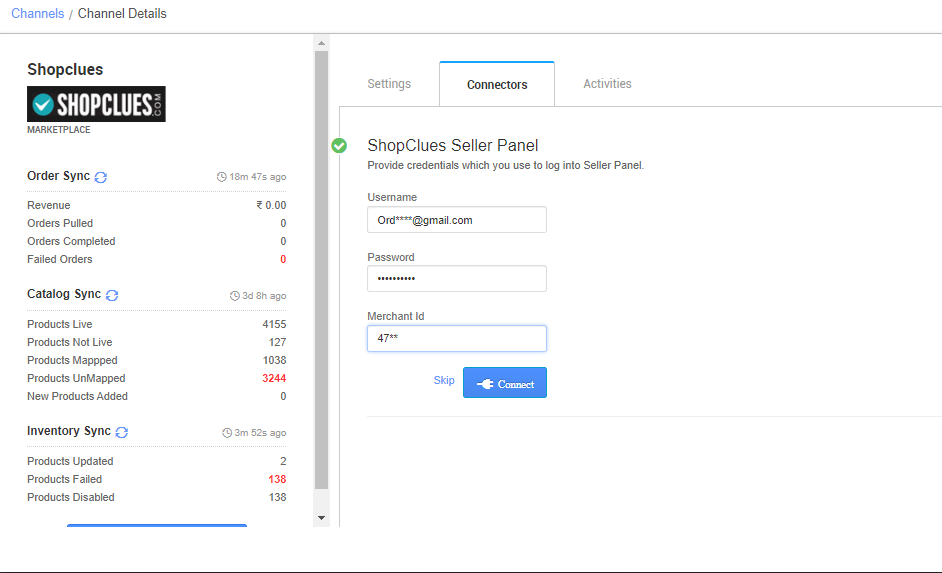The height and width of the screenshot is (573, 942).
Task: Click the '18m 47s ago' timestamp
Action: click(x=258, y=177)
